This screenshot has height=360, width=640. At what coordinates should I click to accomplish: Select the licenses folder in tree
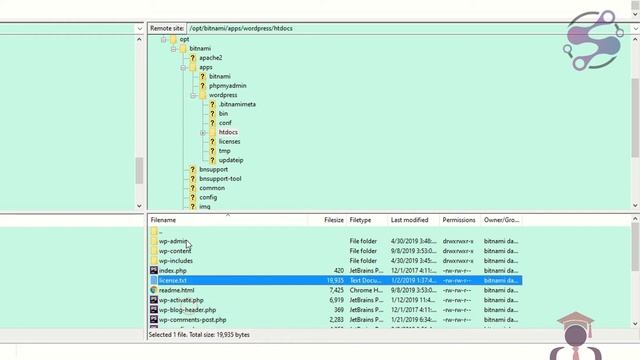[x=229, y=142]
